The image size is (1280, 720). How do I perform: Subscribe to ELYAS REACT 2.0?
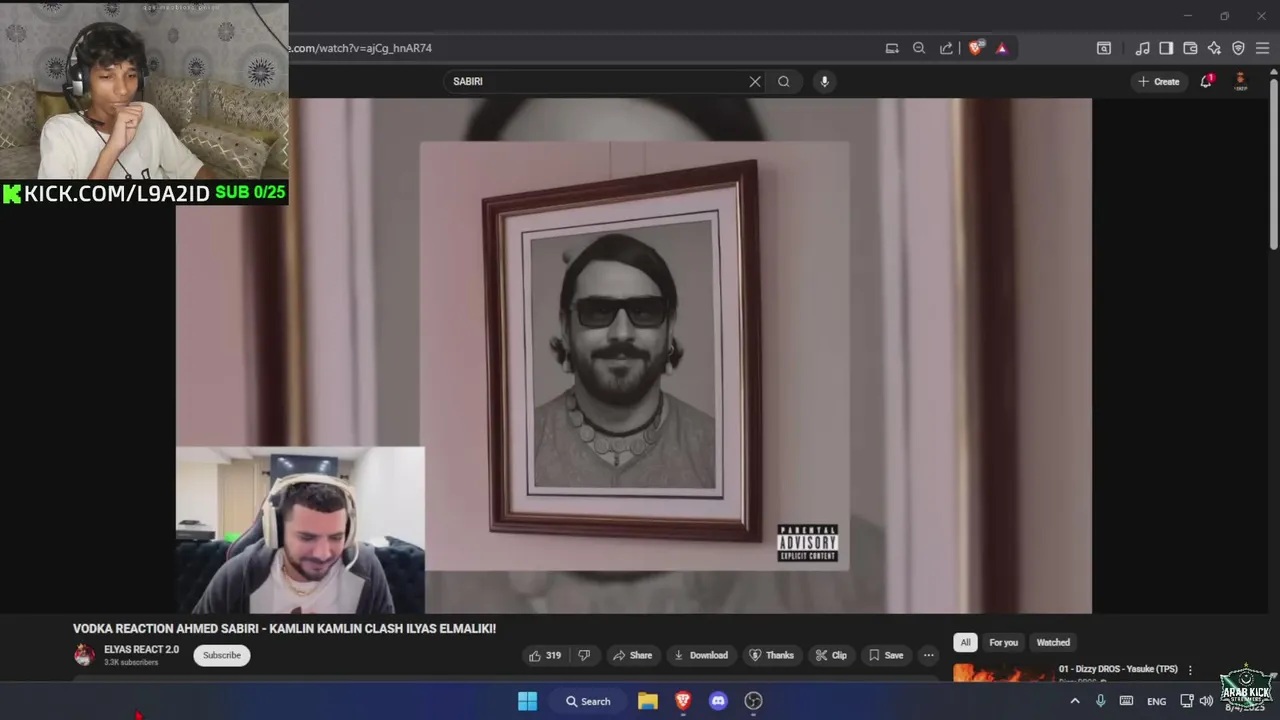tap(222, 655)
